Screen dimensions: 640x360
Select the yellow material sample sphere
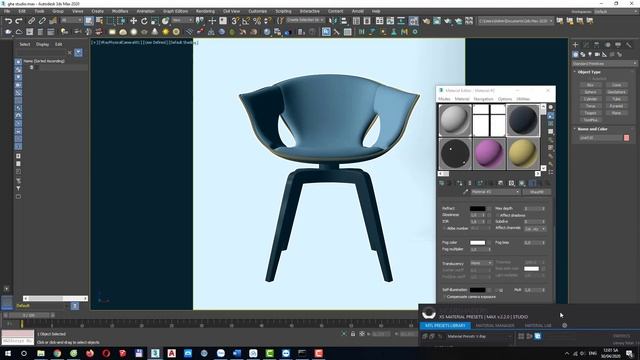(523, 154)
